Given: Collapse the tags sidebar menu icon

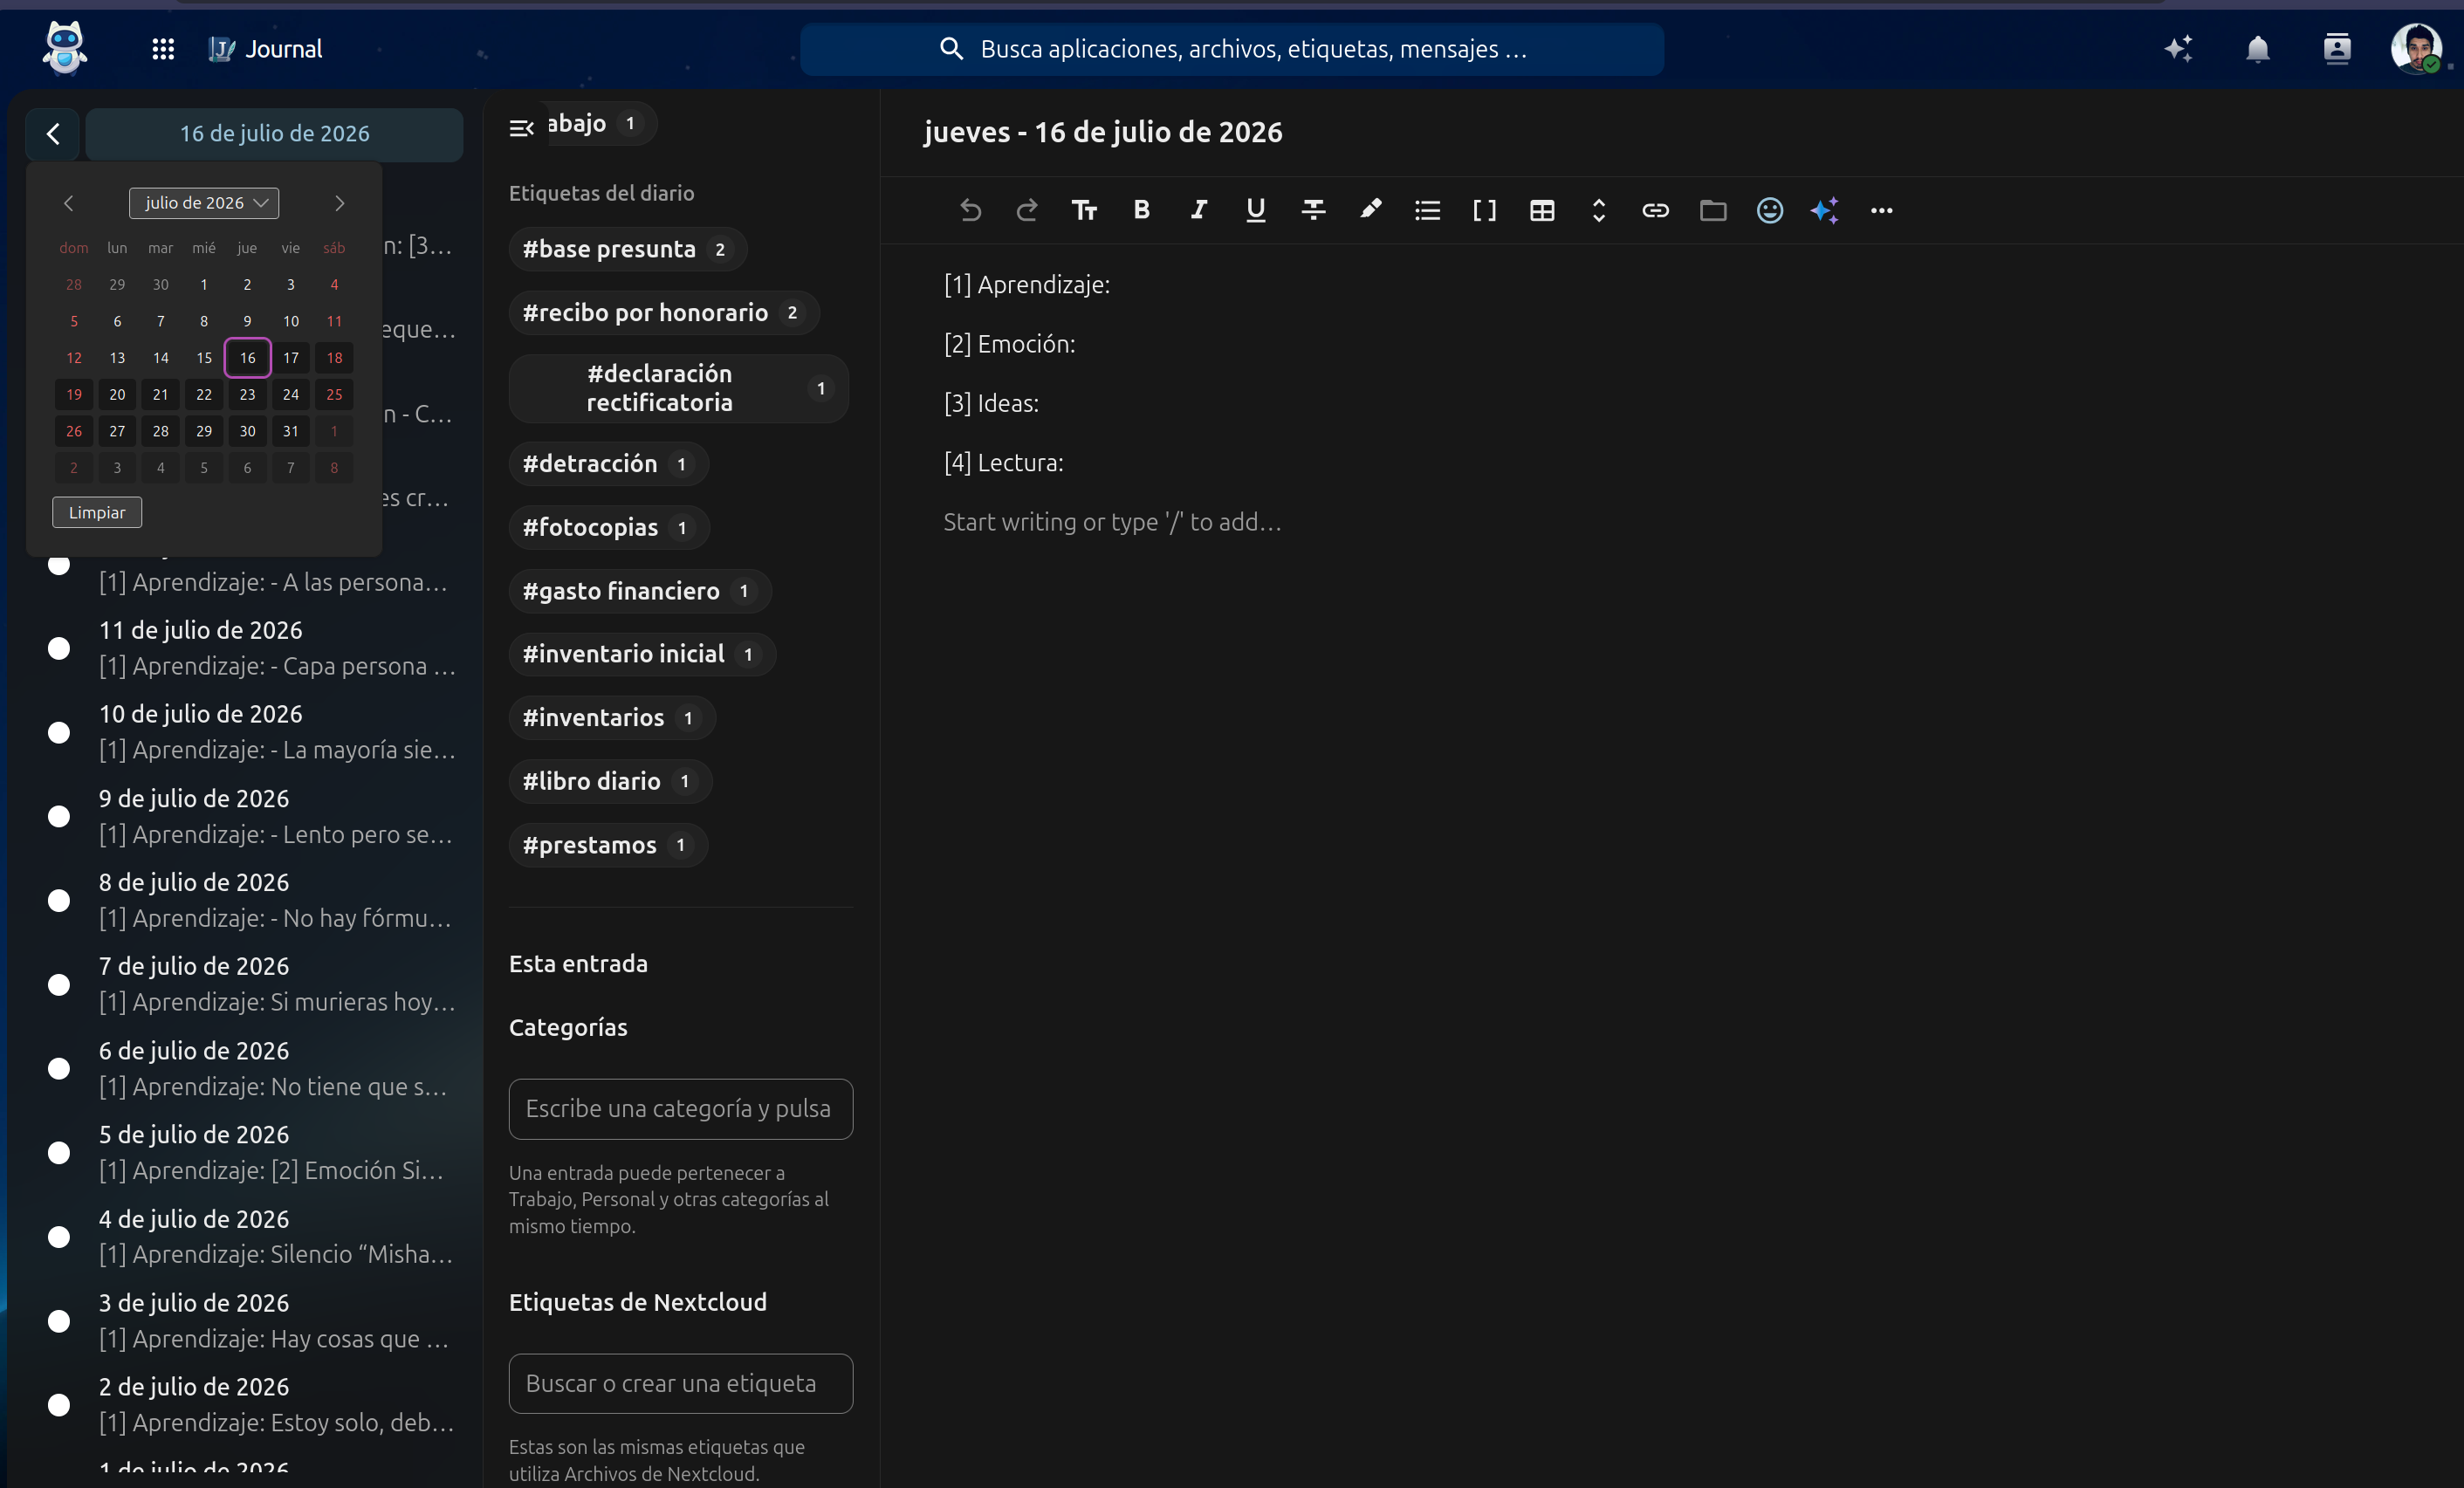Looking at the screenshot, I should click(x=521, y=127).
